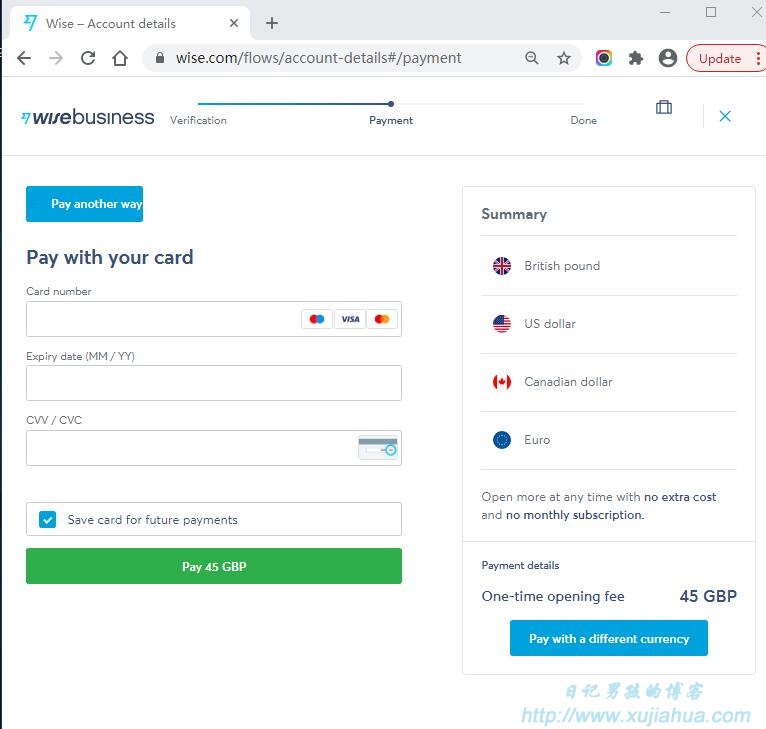766x729 pixels.
Task: Click Pay with a different currency
Action: (x=609, y=638)
